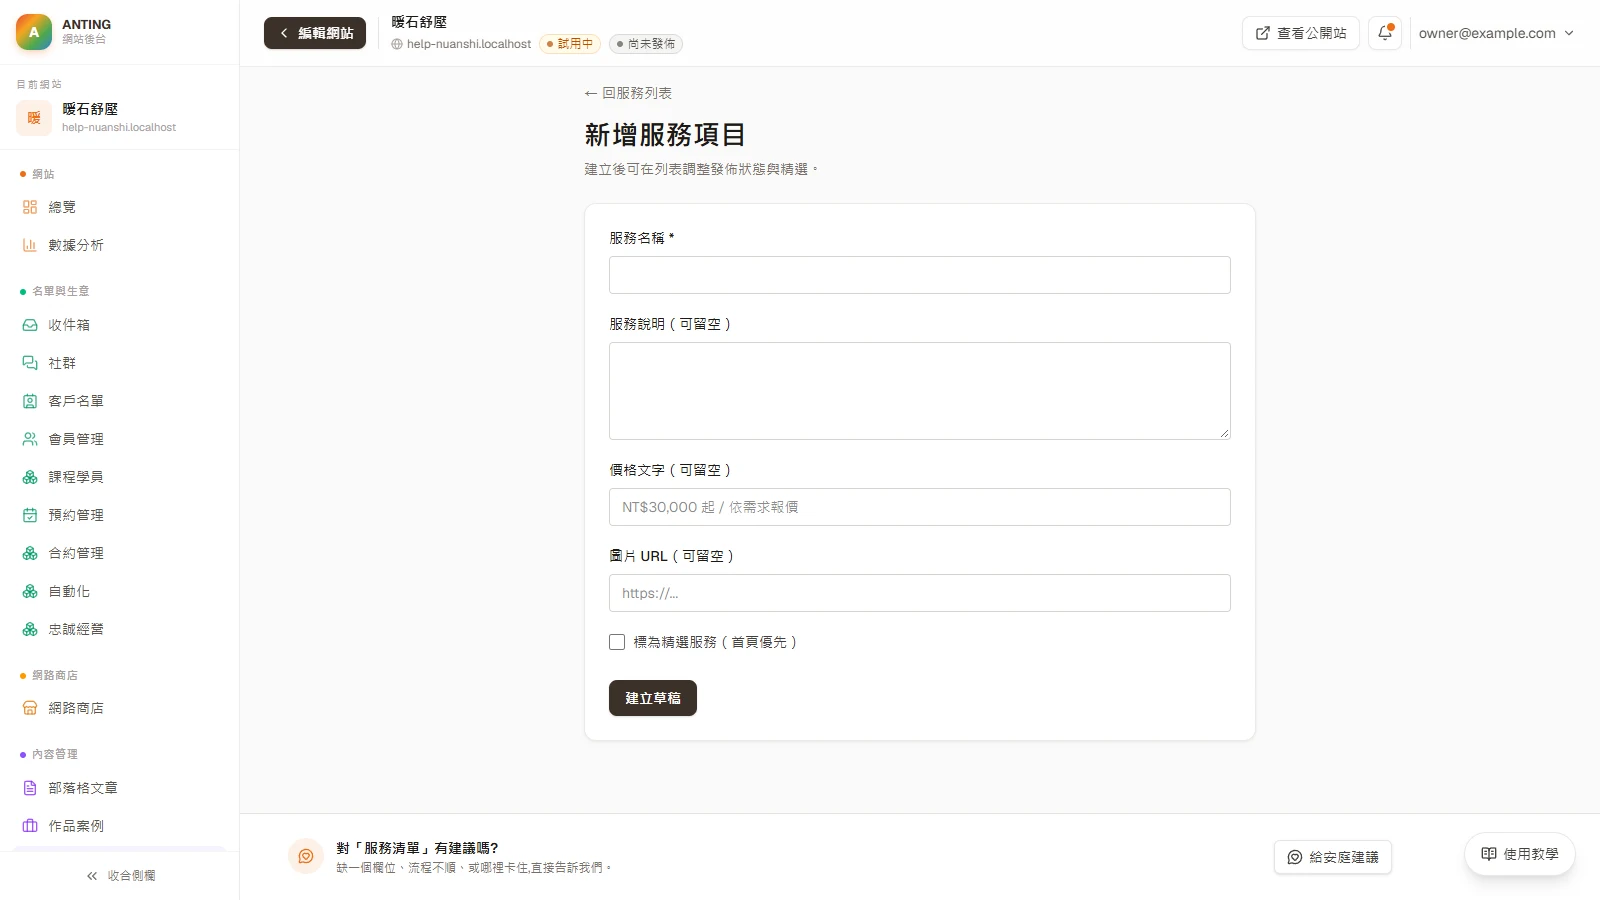Open 收件箱 in the sidebar

point(120,325)
